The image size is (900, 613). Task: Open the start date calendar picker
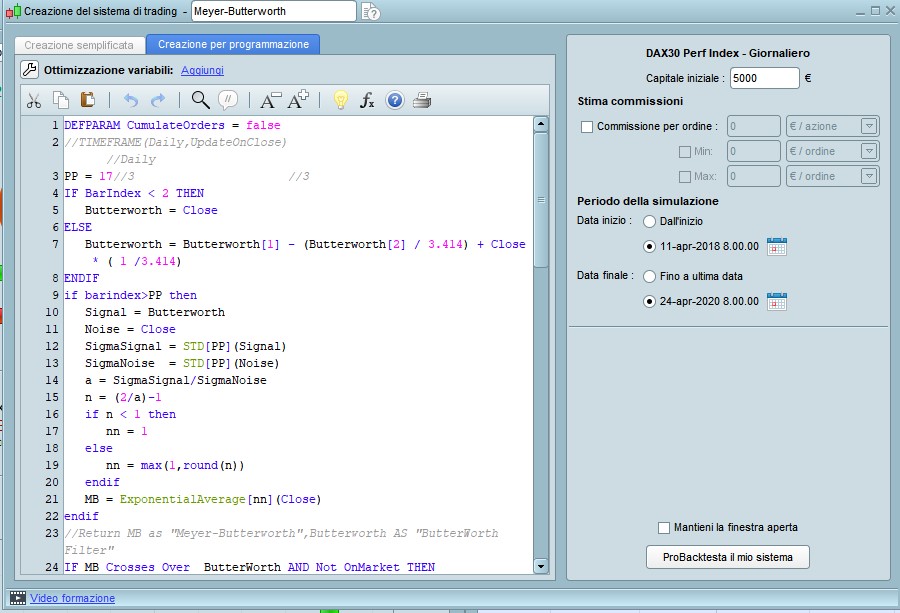click(777, 246)
